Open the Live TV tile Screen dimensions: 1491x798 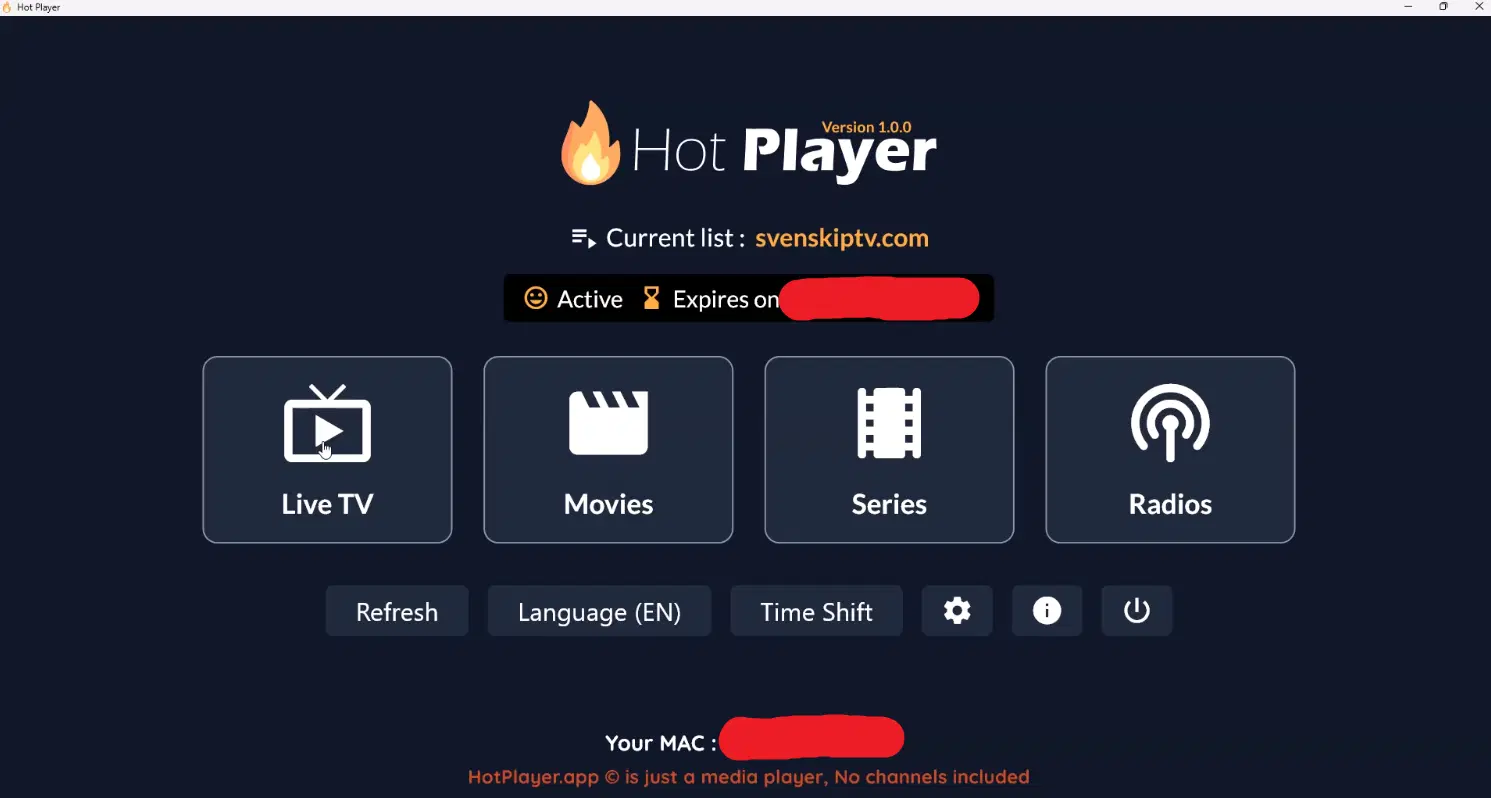tap(327, 450)
